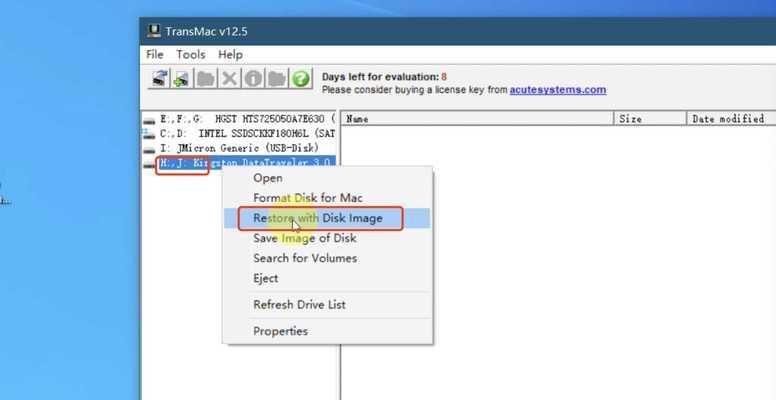Click the drive icon beside Kingston DataTraveler
This screenshot has height=400, width=776.
click(x=149, y=165)
